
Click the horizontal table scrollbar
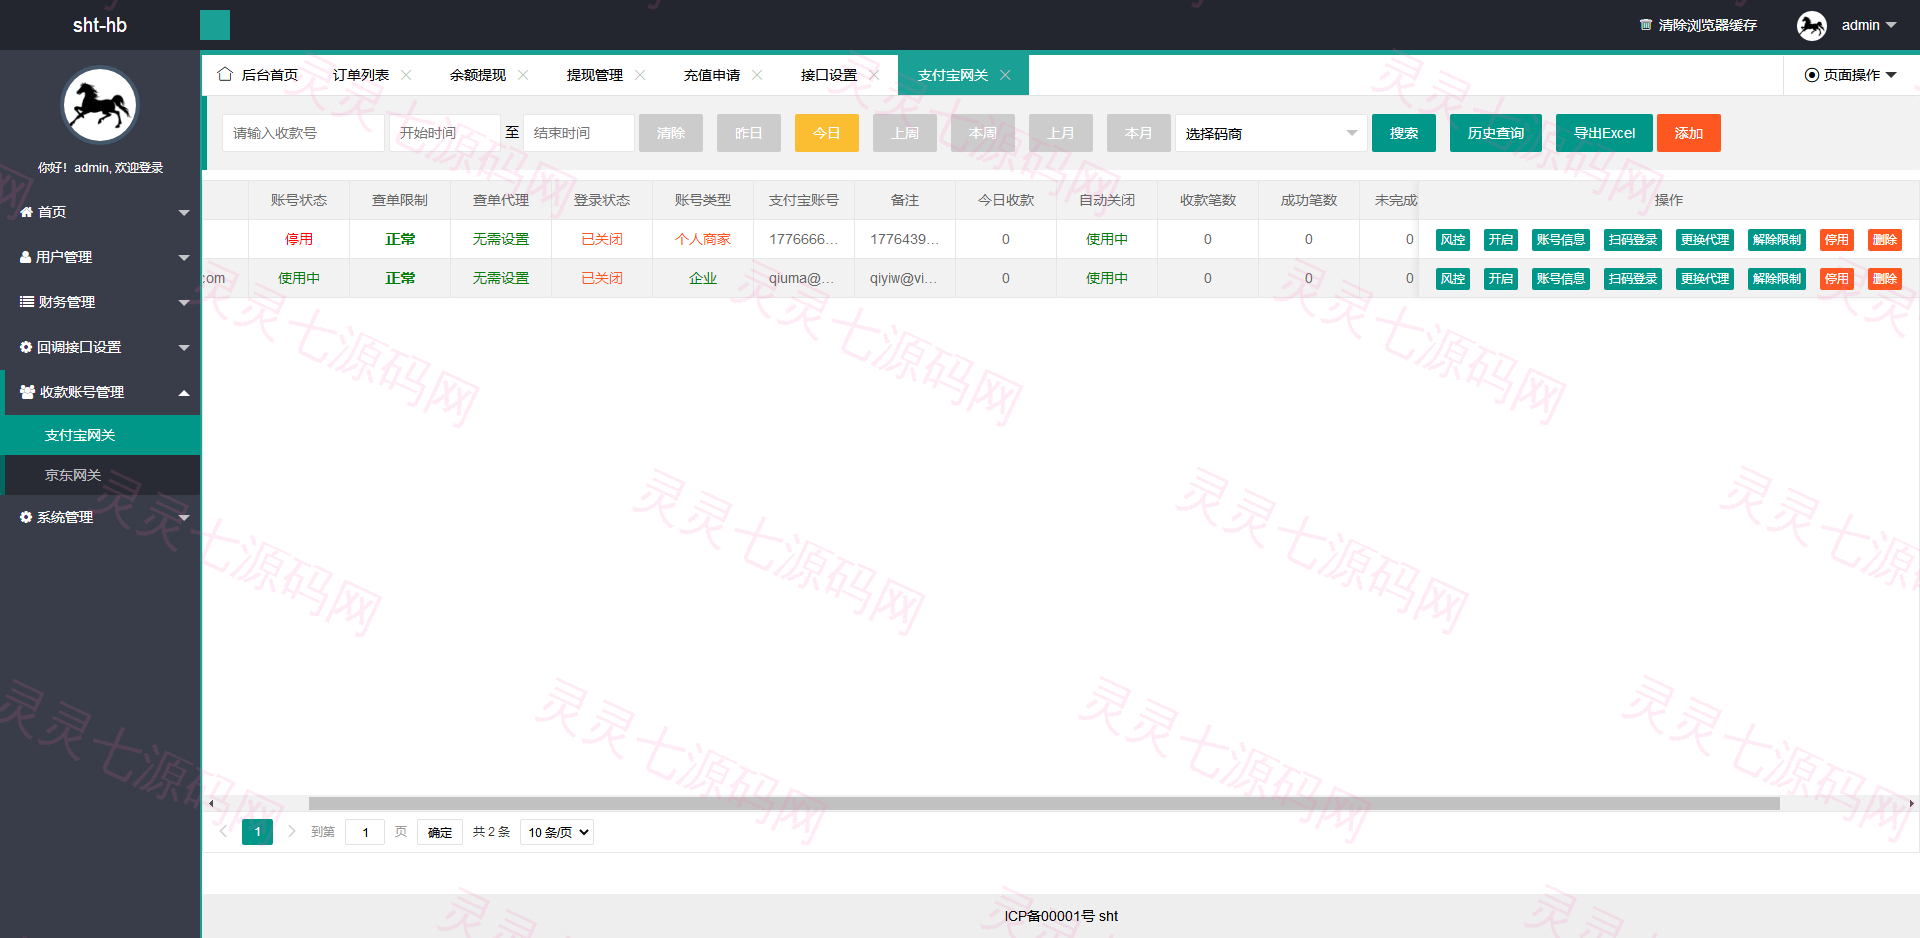(1044, 803)
